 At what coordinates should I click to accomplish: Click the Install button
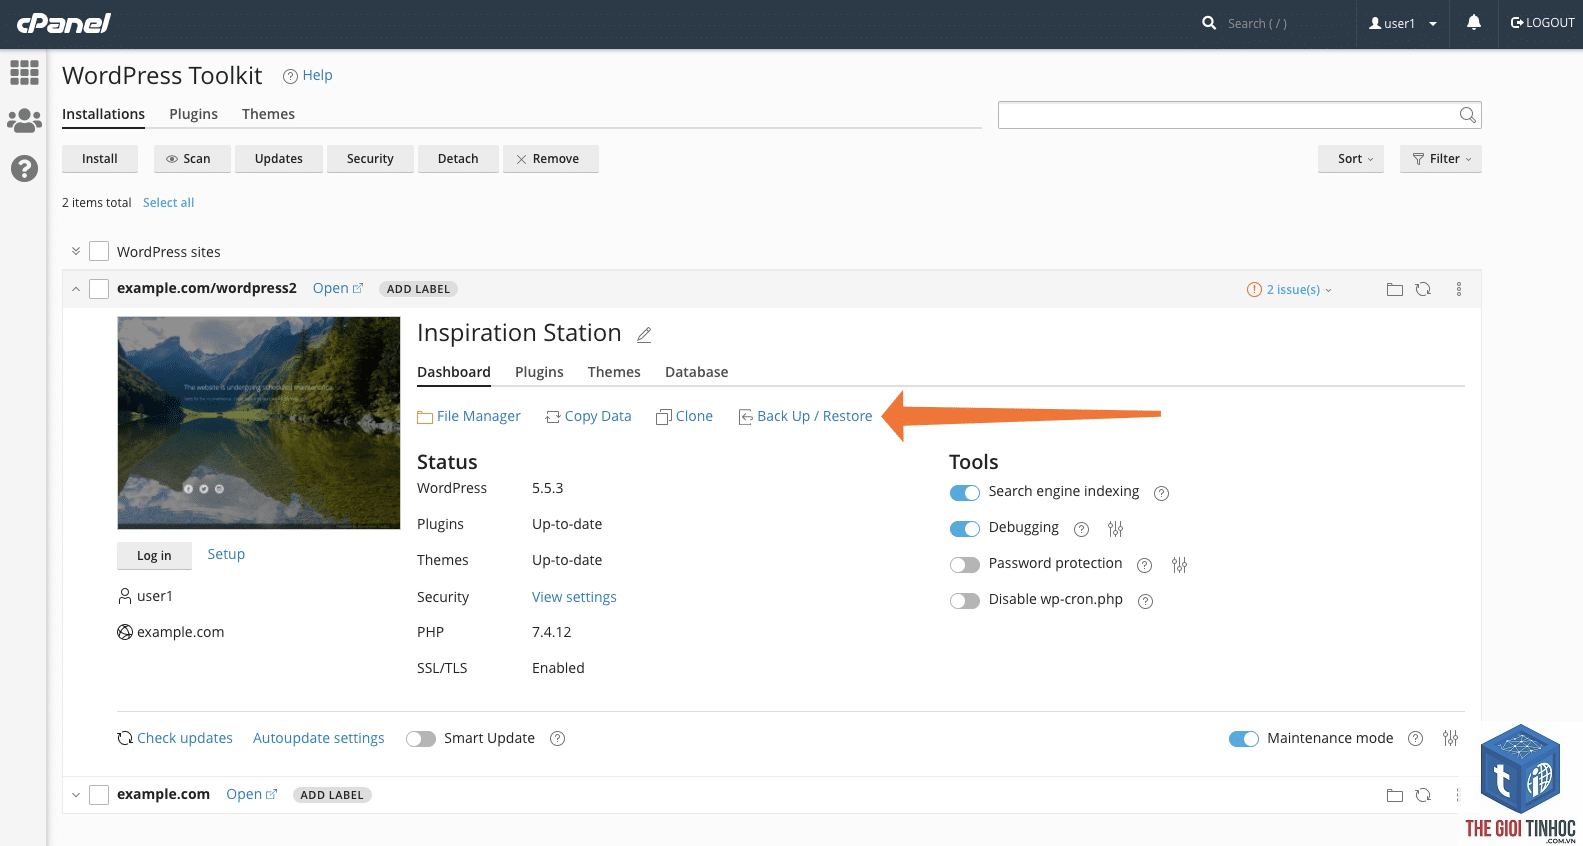(100, 159)
